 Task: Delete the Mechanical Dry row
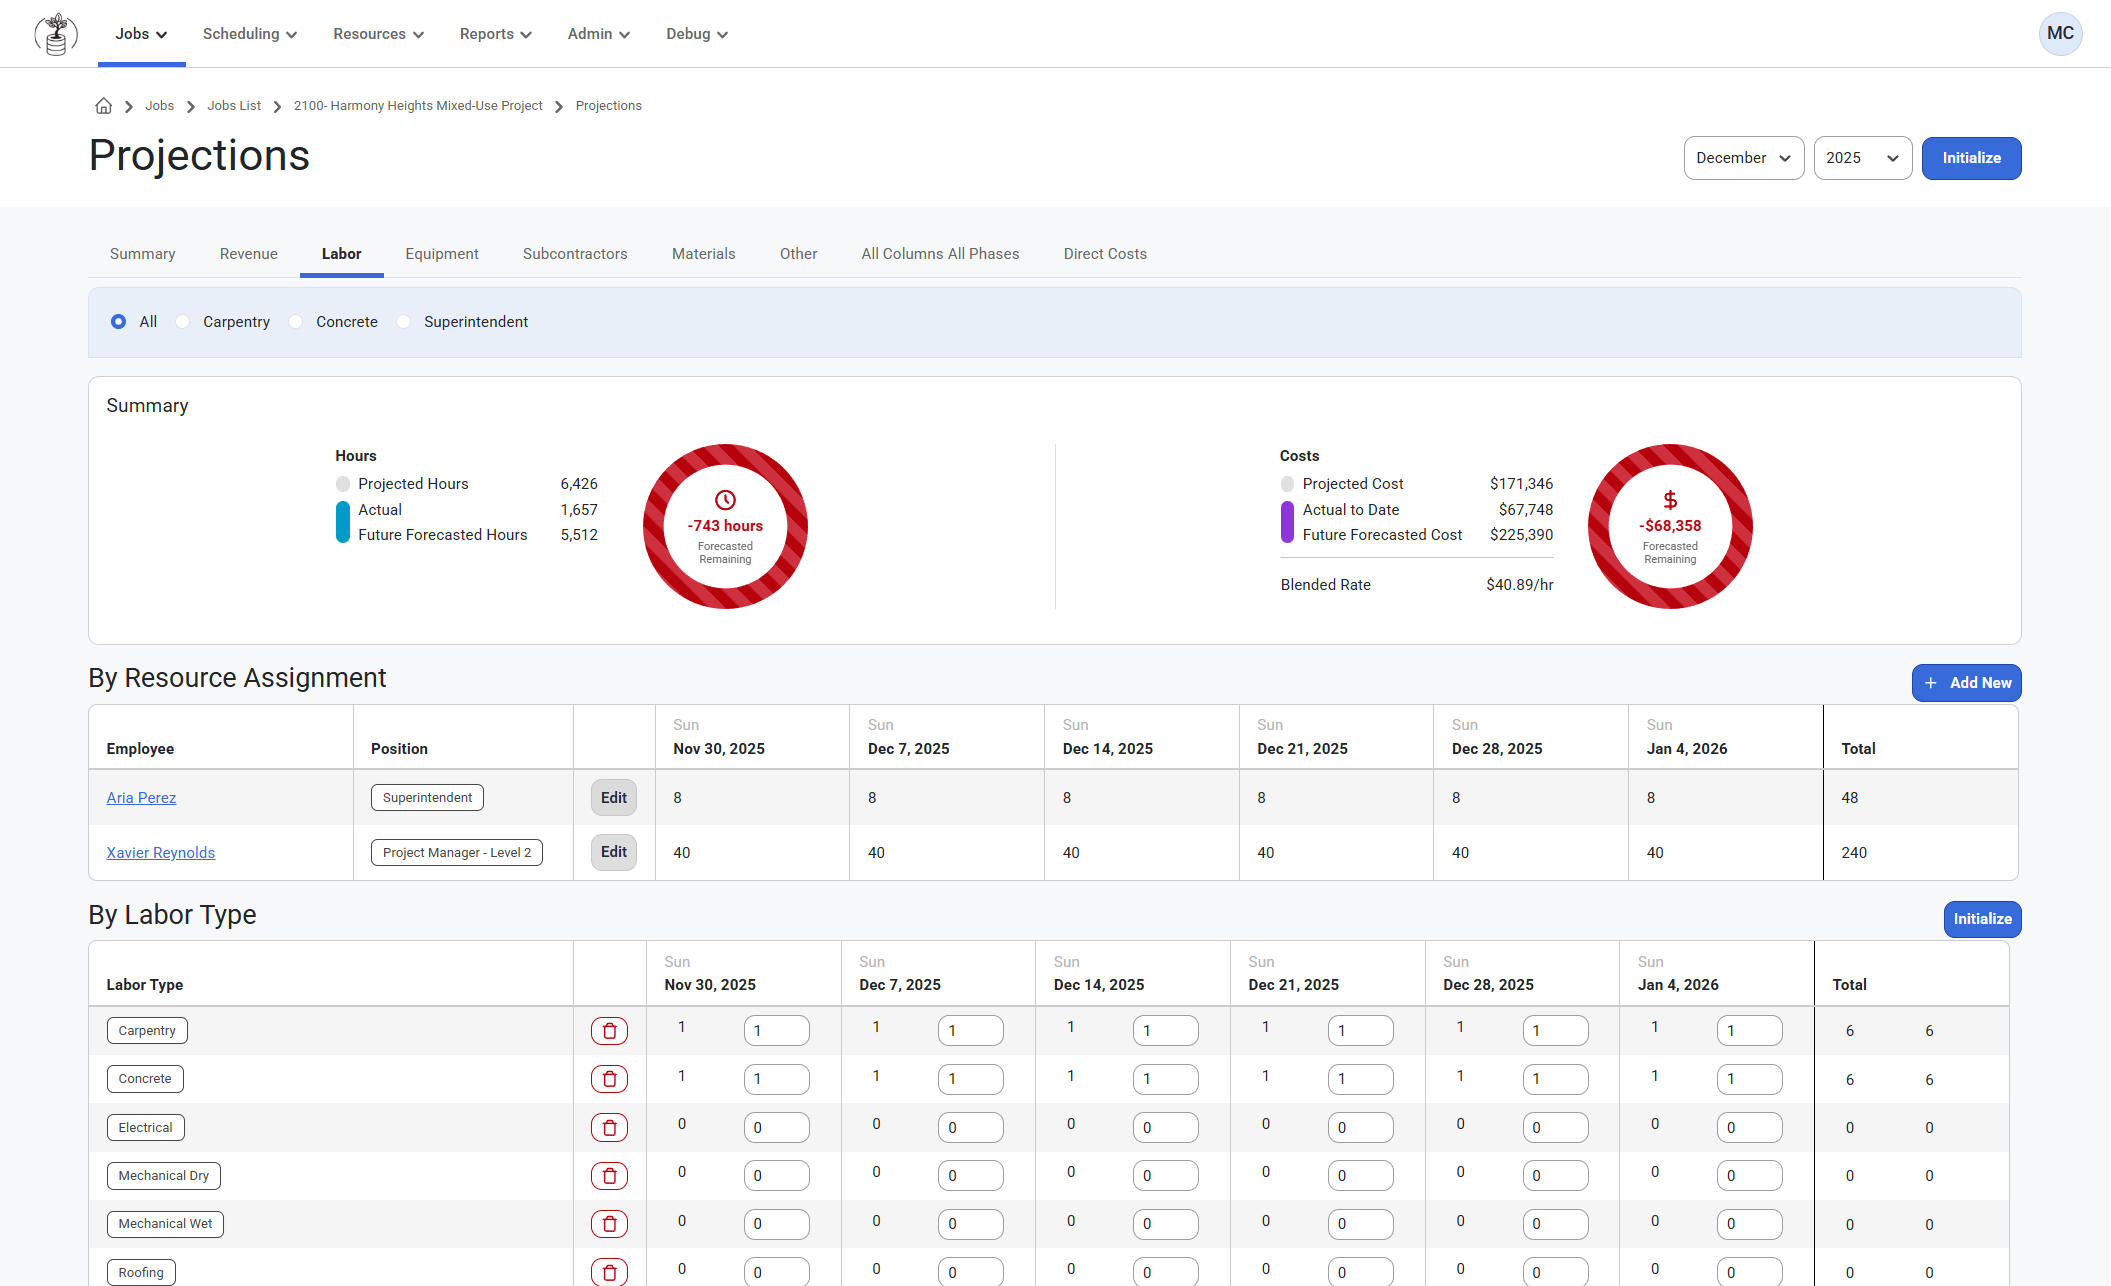[x=609, y=1176]
